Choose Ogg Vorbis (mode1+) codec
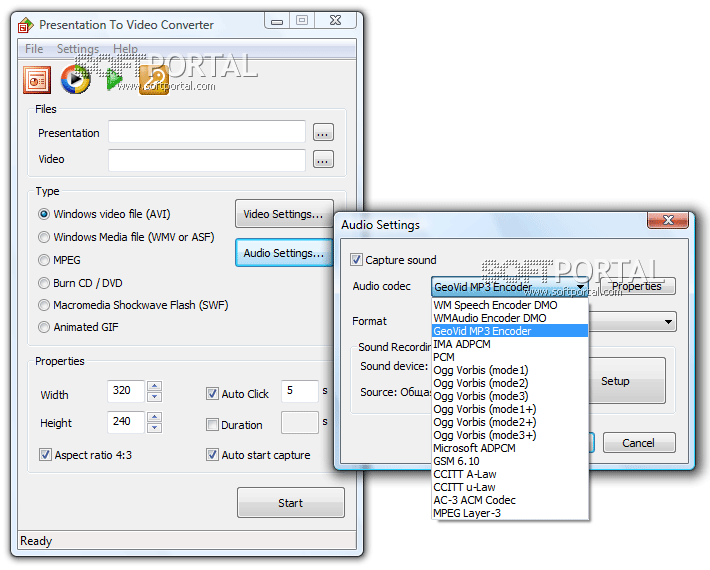 point(510,409)
